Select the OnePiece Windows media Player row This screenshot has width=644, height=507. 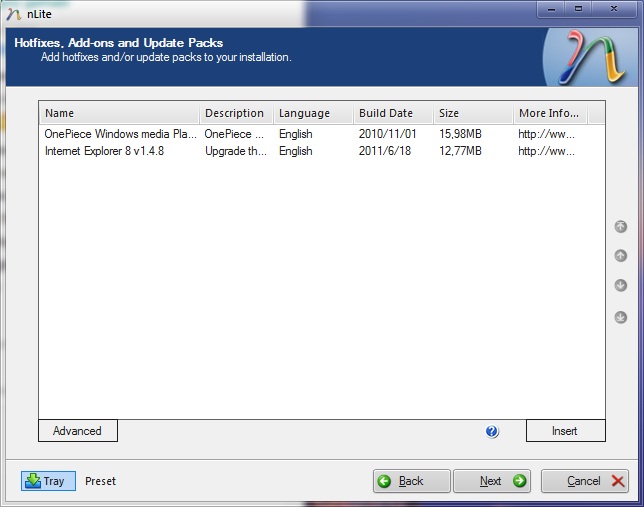pyautogui.click(x=322, y=134)
